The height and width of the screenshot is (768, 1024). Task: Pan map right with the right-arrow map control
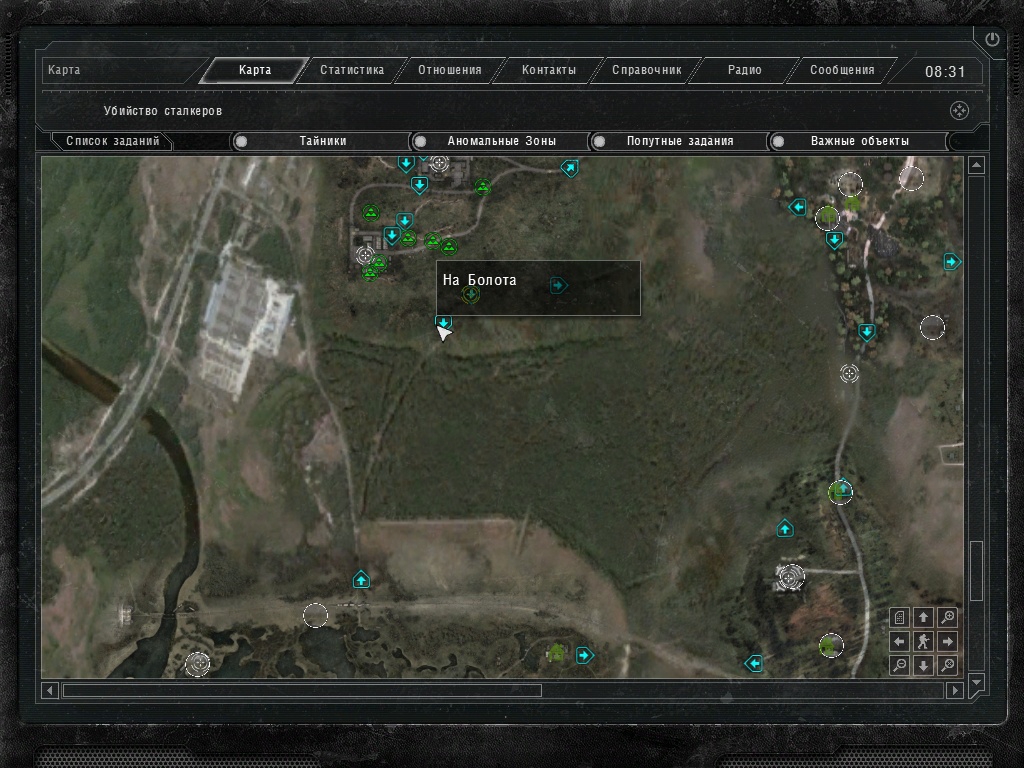[x=947, y=641]
